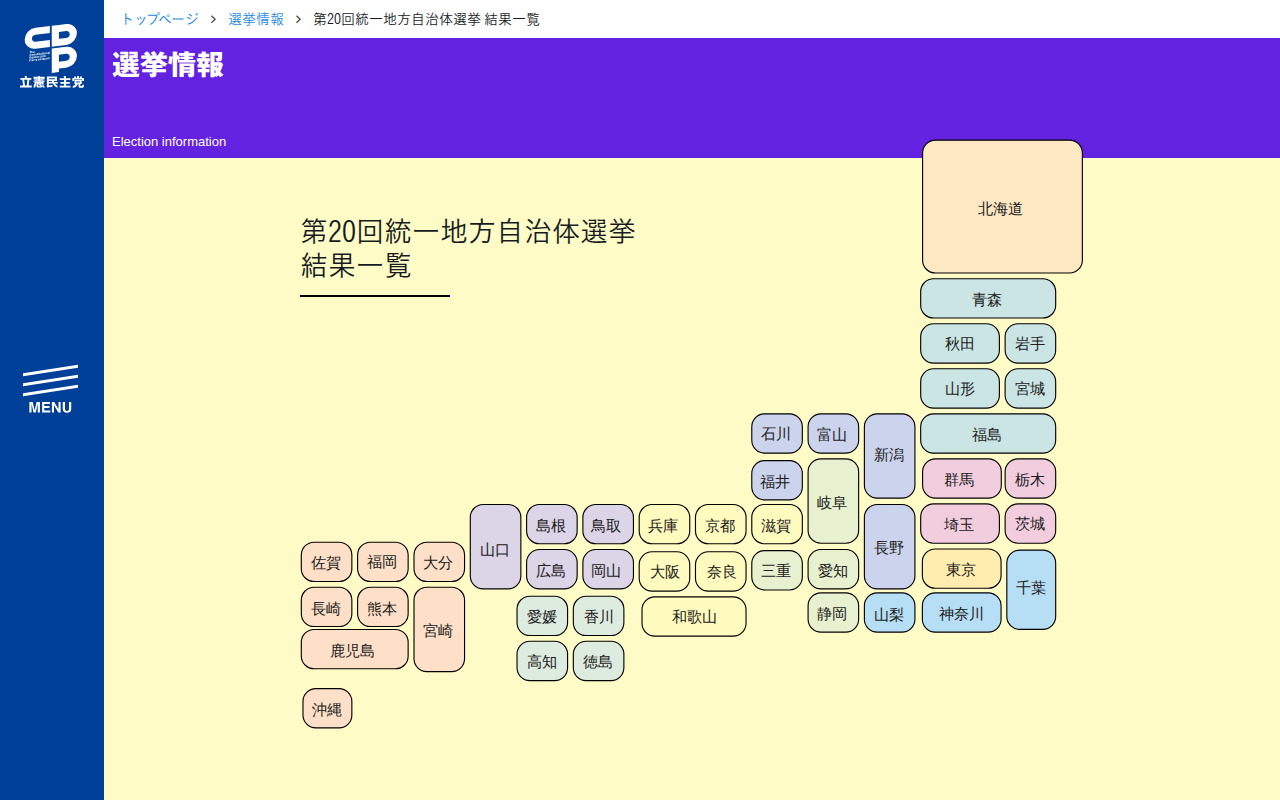This screenshot has width=1280, height=800.
Task: Click 鹿児島 in Kyushu group
Action: (x=355, y=649)
